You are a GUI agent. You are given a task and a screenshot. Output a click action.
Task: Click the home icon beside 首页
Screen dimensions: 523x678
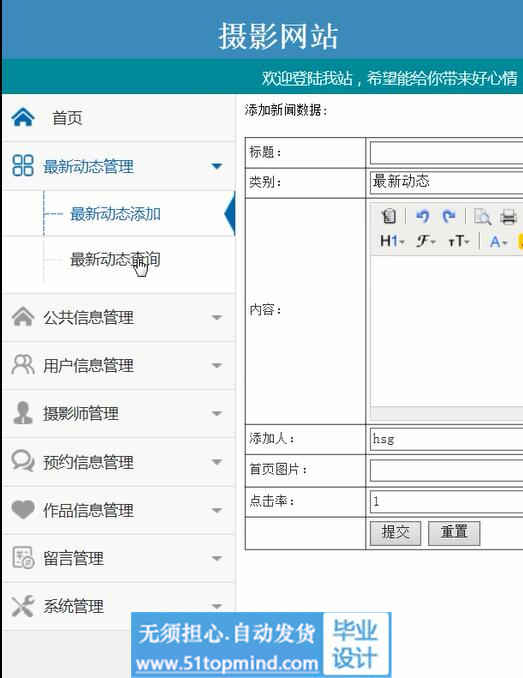point(23,117)
